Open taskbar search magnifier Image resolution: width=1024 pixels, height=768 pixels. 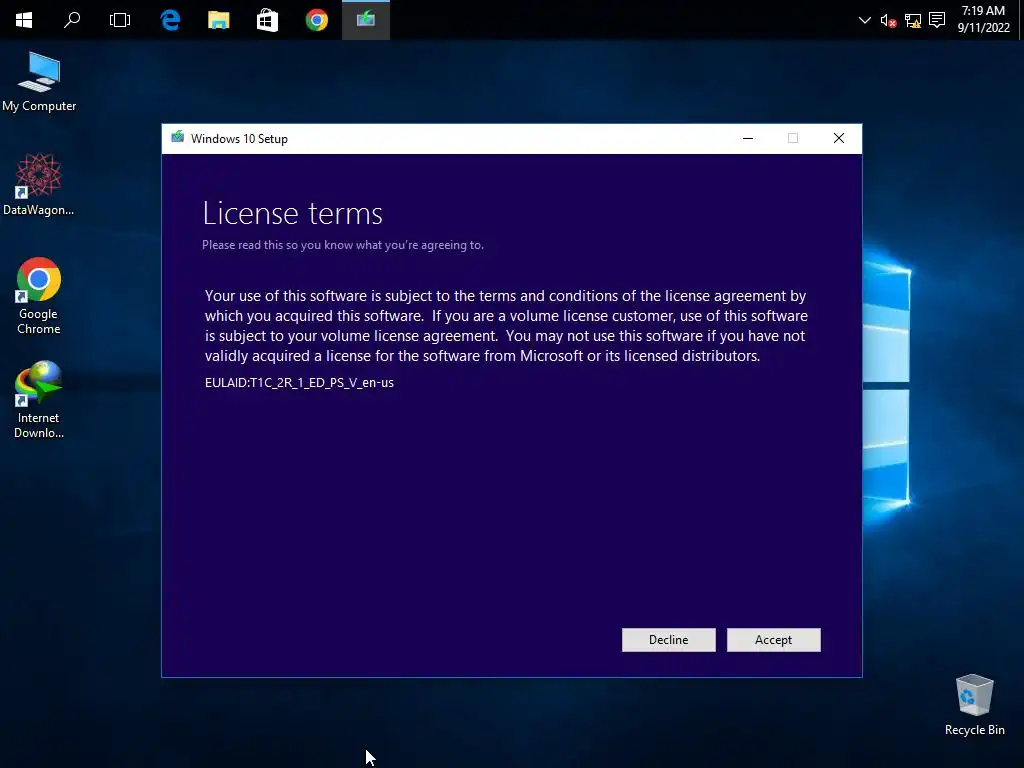click(x=72, y=20)
